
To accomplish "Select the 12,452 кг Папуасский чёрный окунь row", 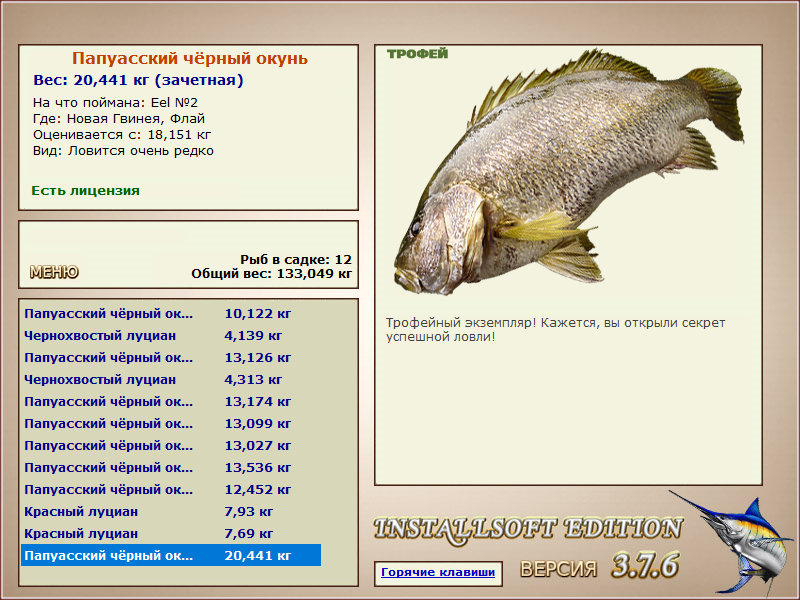I will pos(171,489).
